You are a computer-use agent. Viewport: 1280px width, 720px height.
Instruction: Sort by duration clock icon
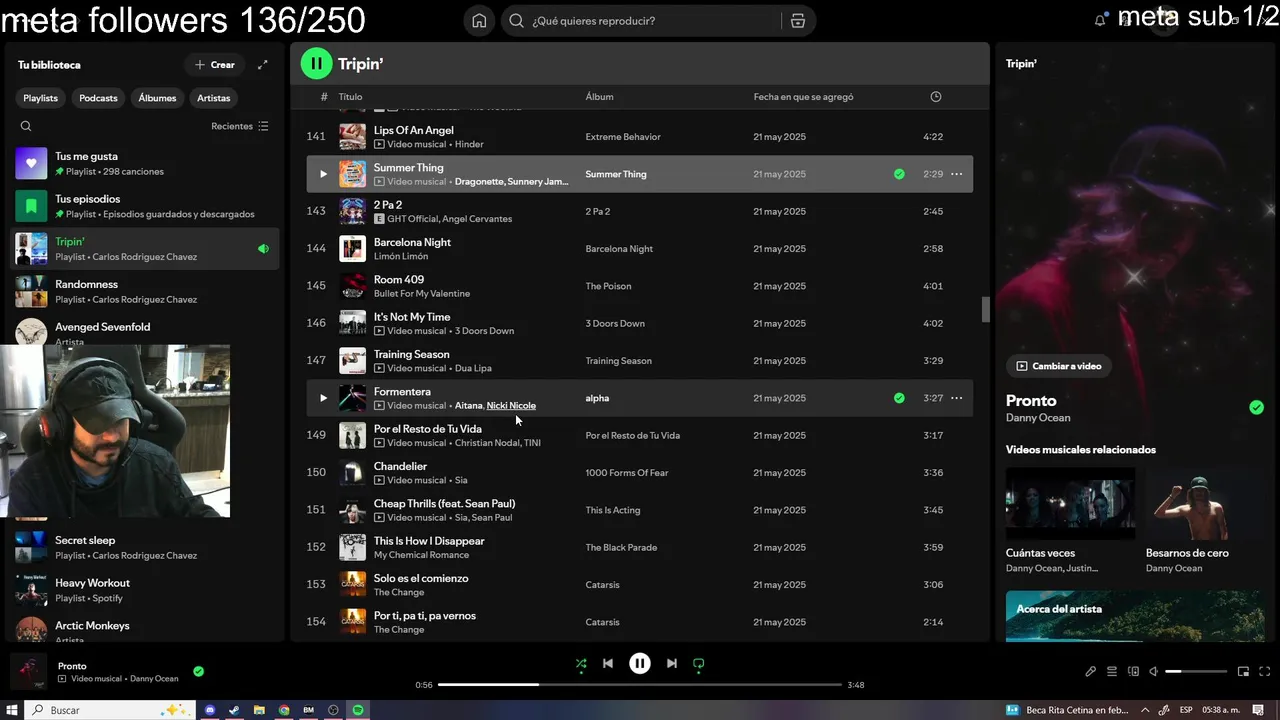tap(936, 97)
